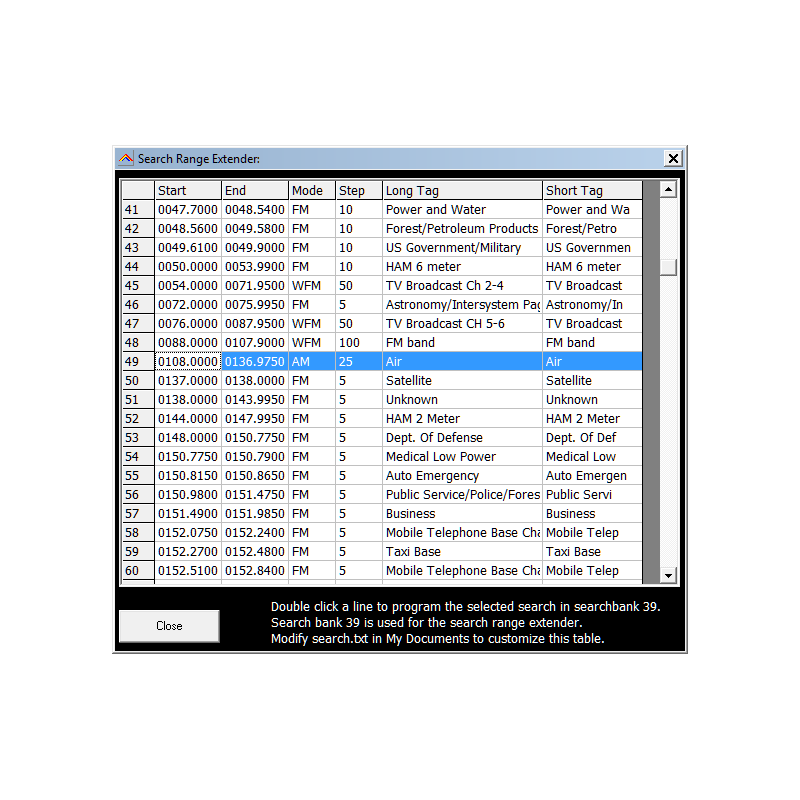The height and width of the screenshot is (800, 800).
Task: Click the Search Range Extender title bar icon
Action: click(x=126, y=158)
